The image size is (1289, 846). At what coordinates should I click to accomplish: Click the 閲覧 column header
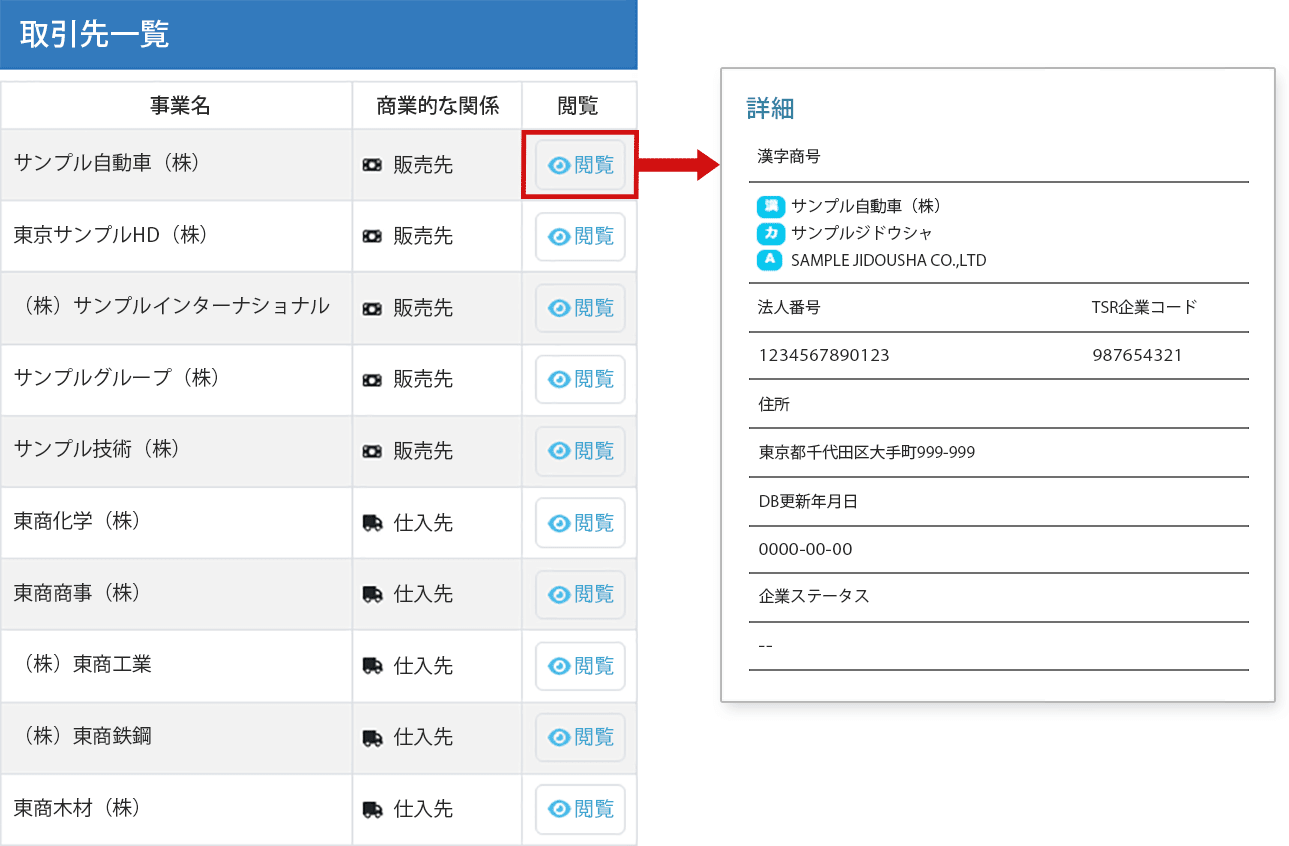580,106
